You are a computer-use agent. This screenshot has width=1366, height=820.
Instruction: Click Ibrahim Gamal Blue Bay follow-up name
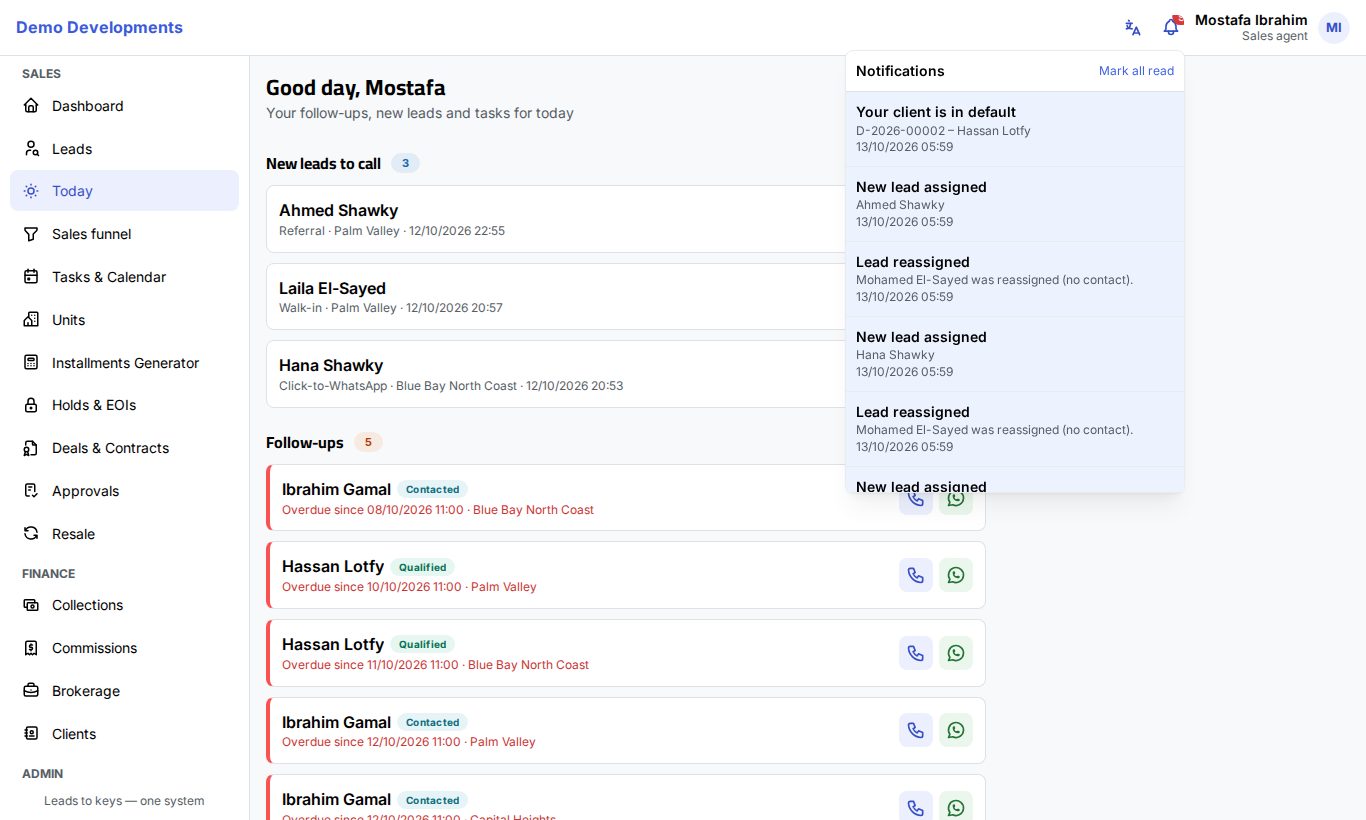tap(336, 489)
